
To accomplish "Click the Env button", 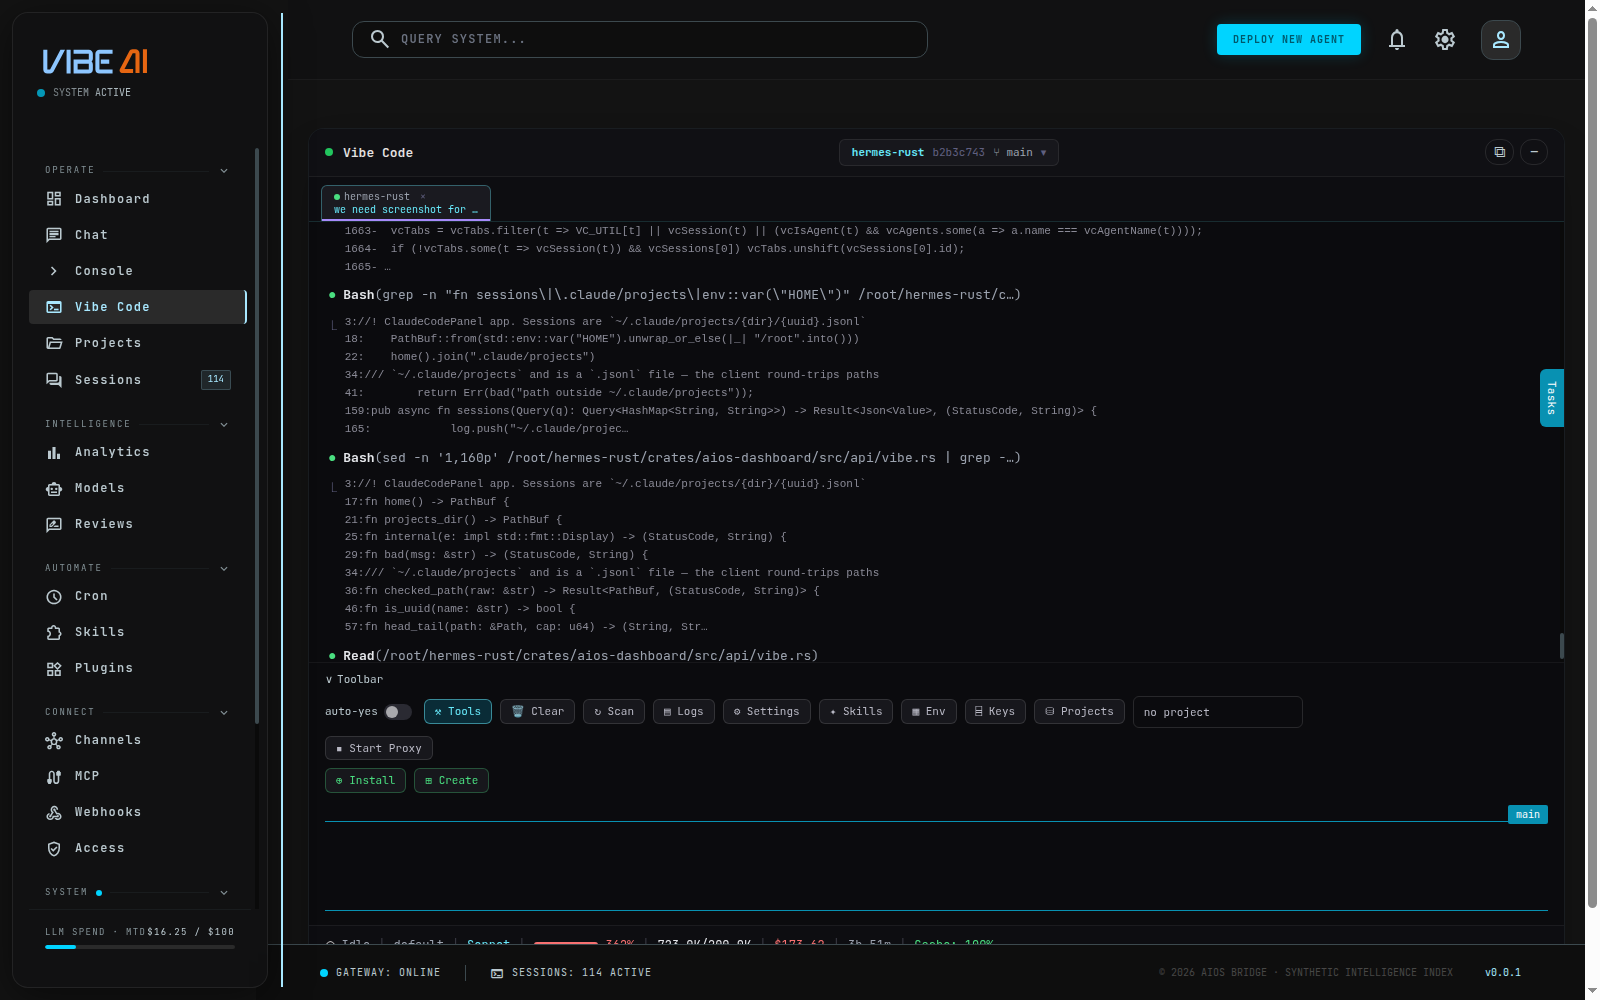I will pos(929,712).
